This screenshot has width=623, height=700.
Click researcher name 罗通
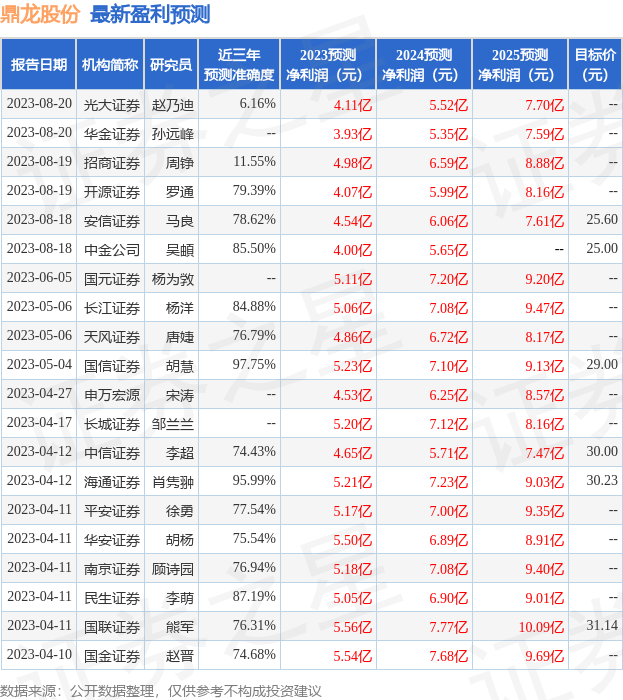(x=180, y=192)
